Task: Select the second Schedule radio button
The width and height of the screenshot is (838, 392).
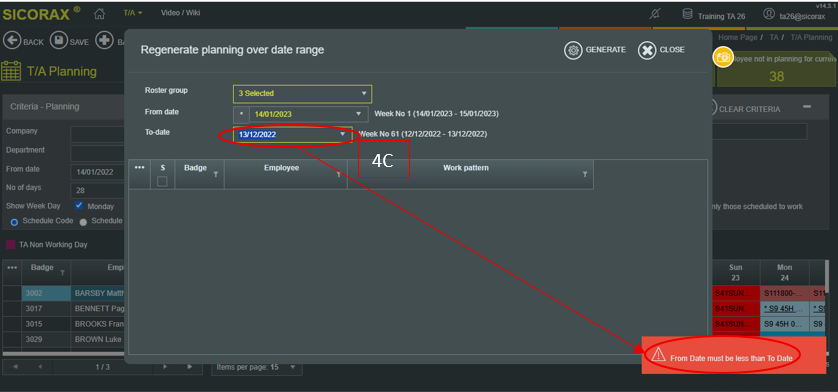Action: pos(83,222)
